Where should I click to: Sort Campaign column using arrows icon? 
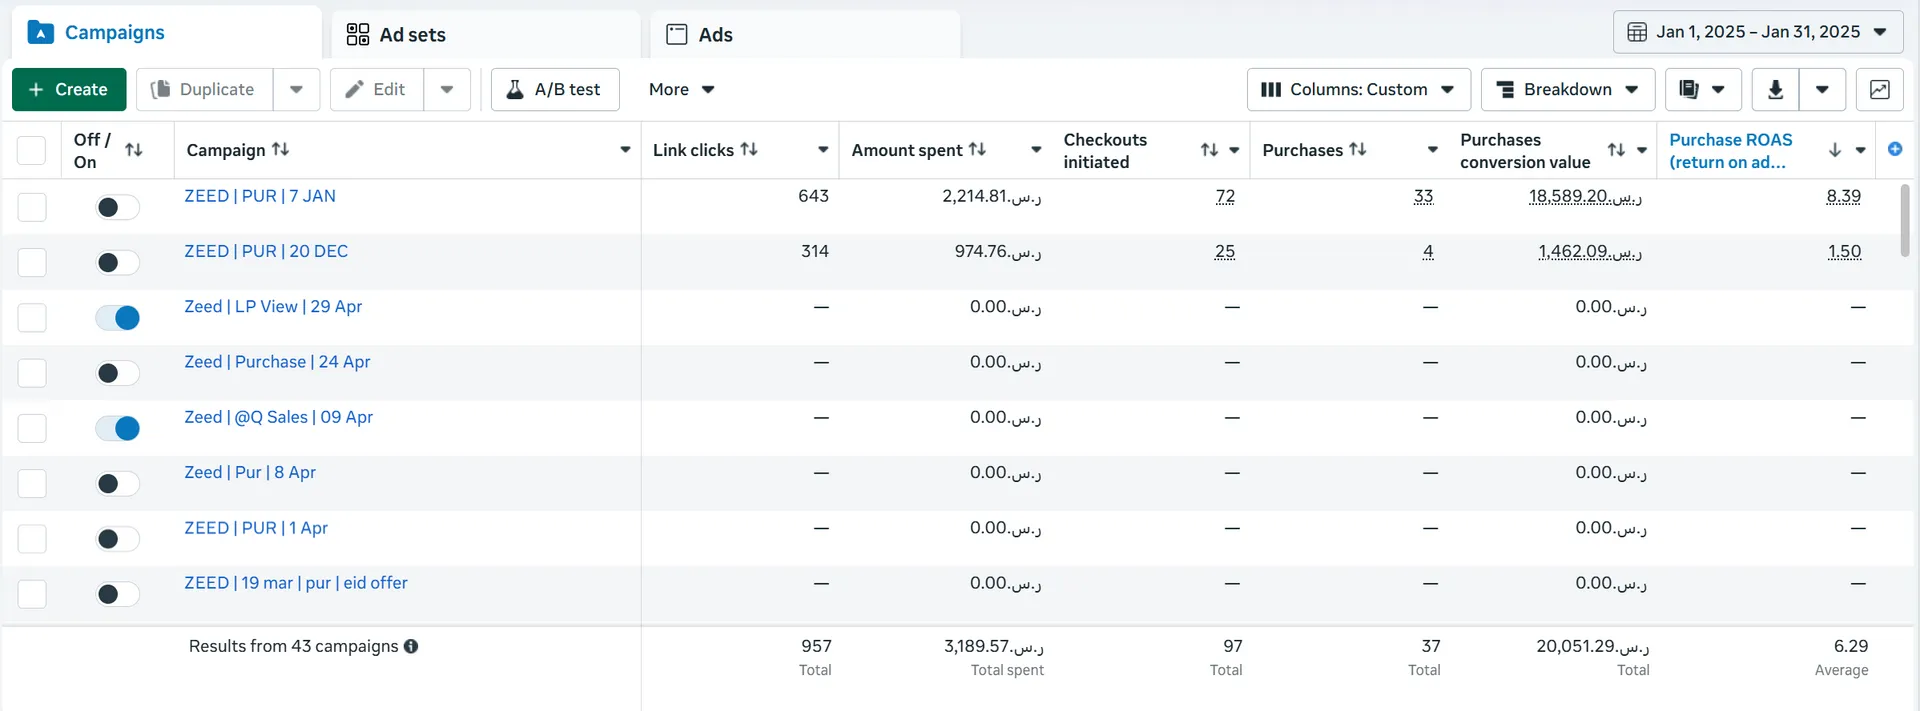pyautogui.click(x=281, y=149)
